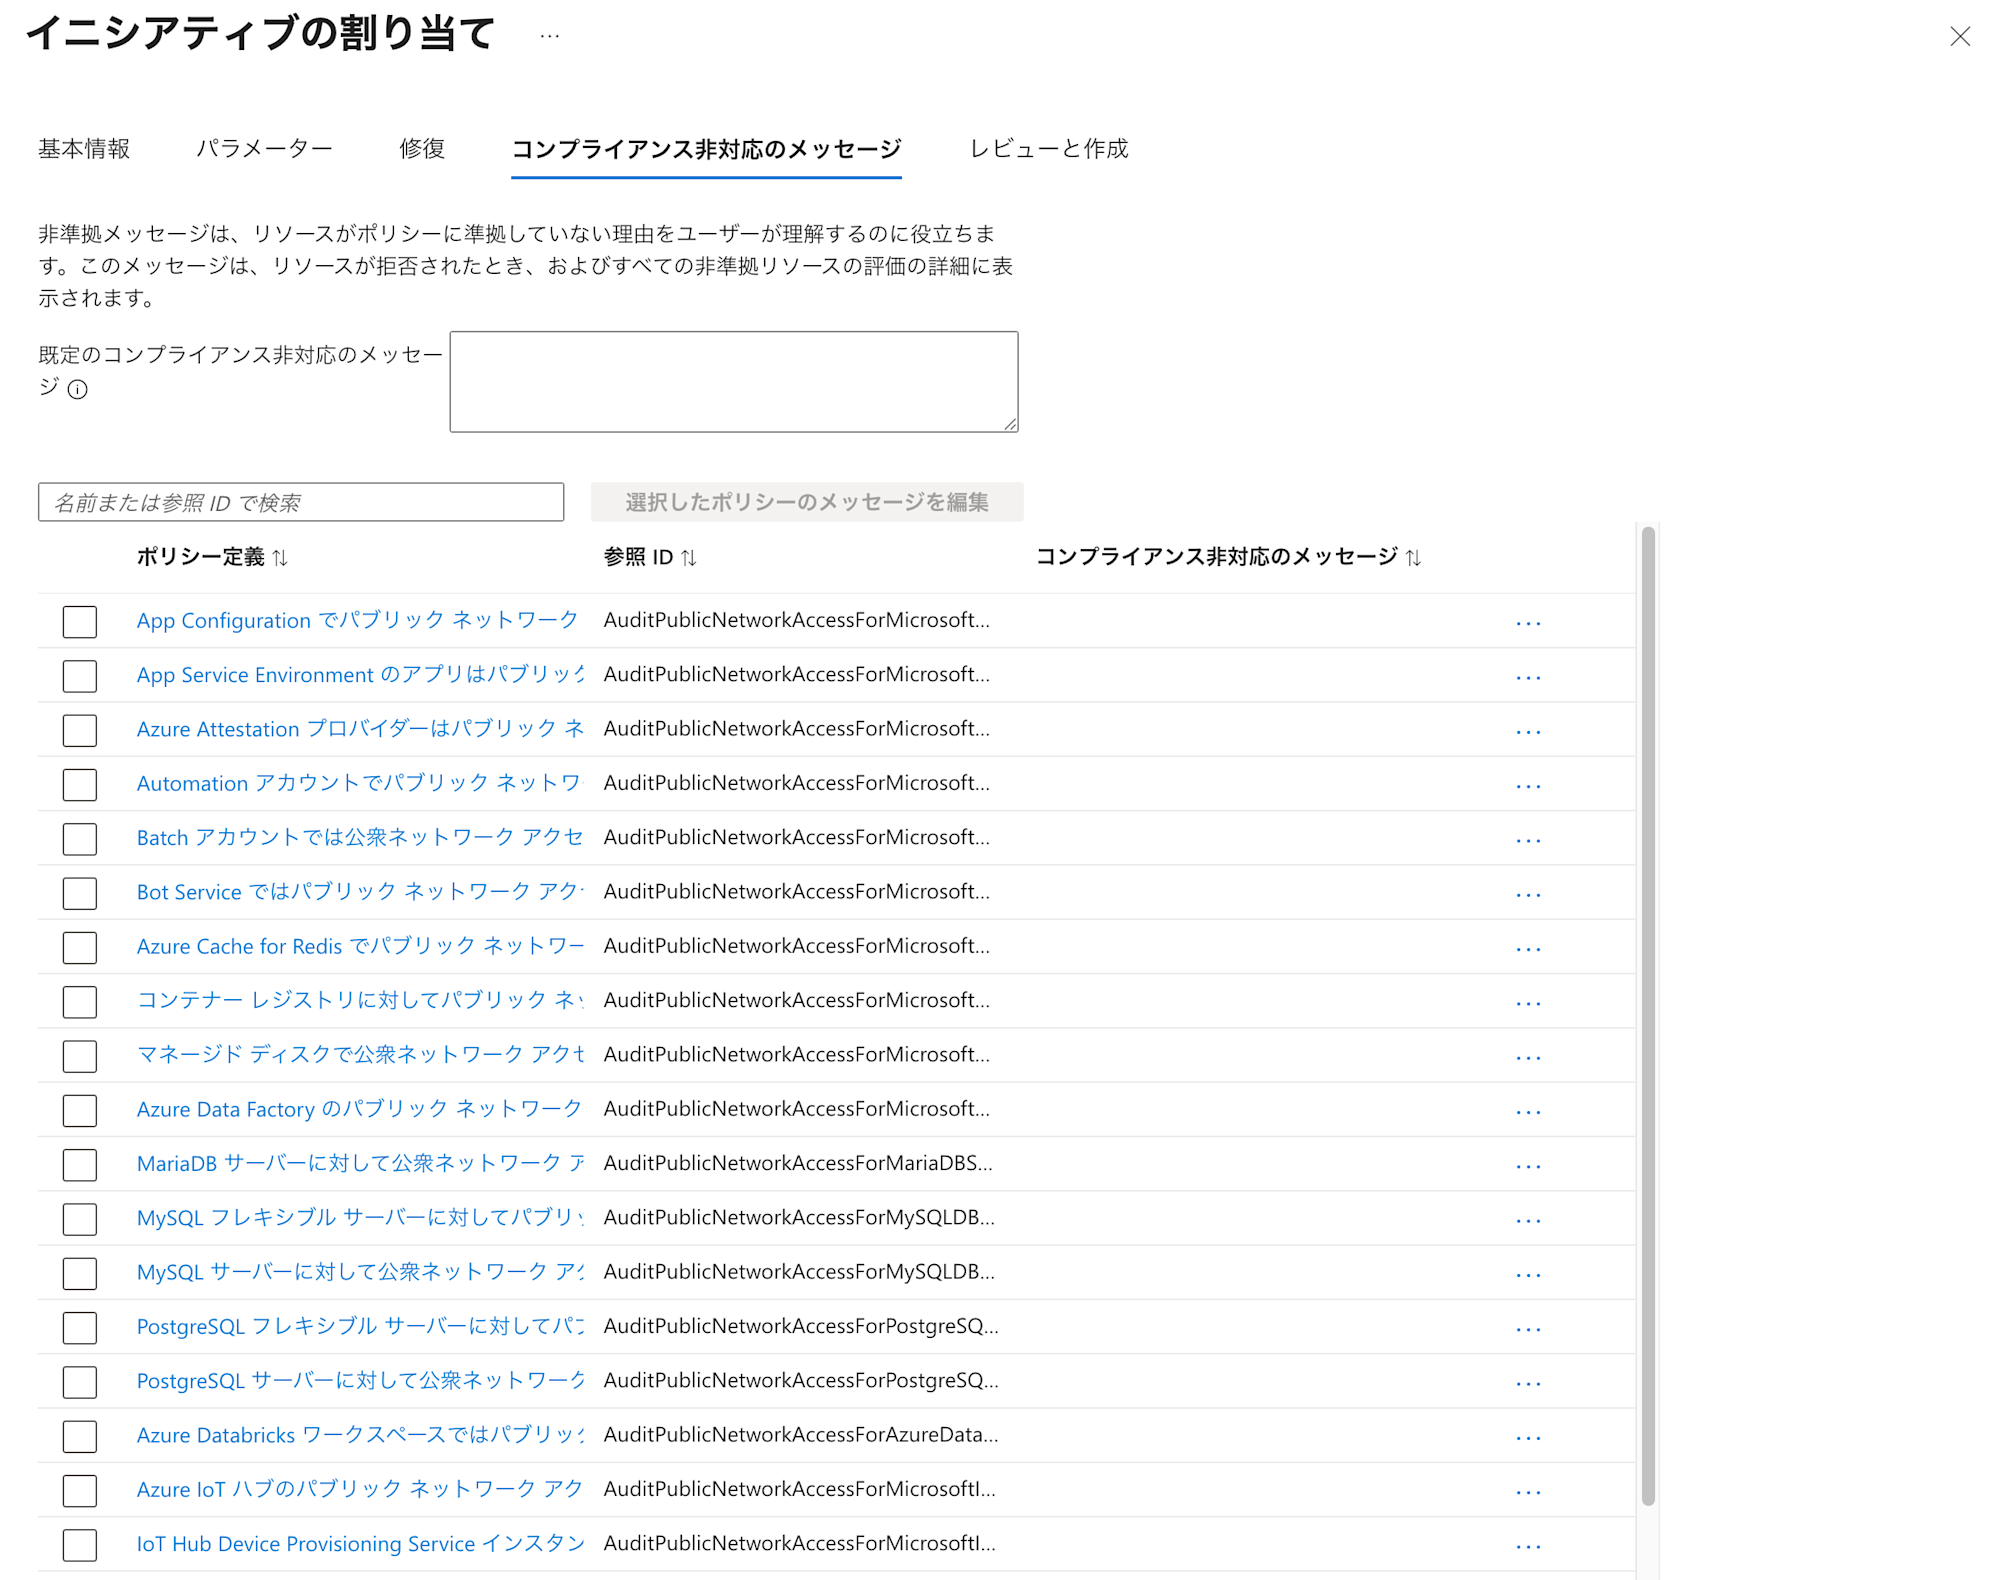Open row menu for Azure Data Factory policy
2000x1580 pixels.
coord(1528,1112)
